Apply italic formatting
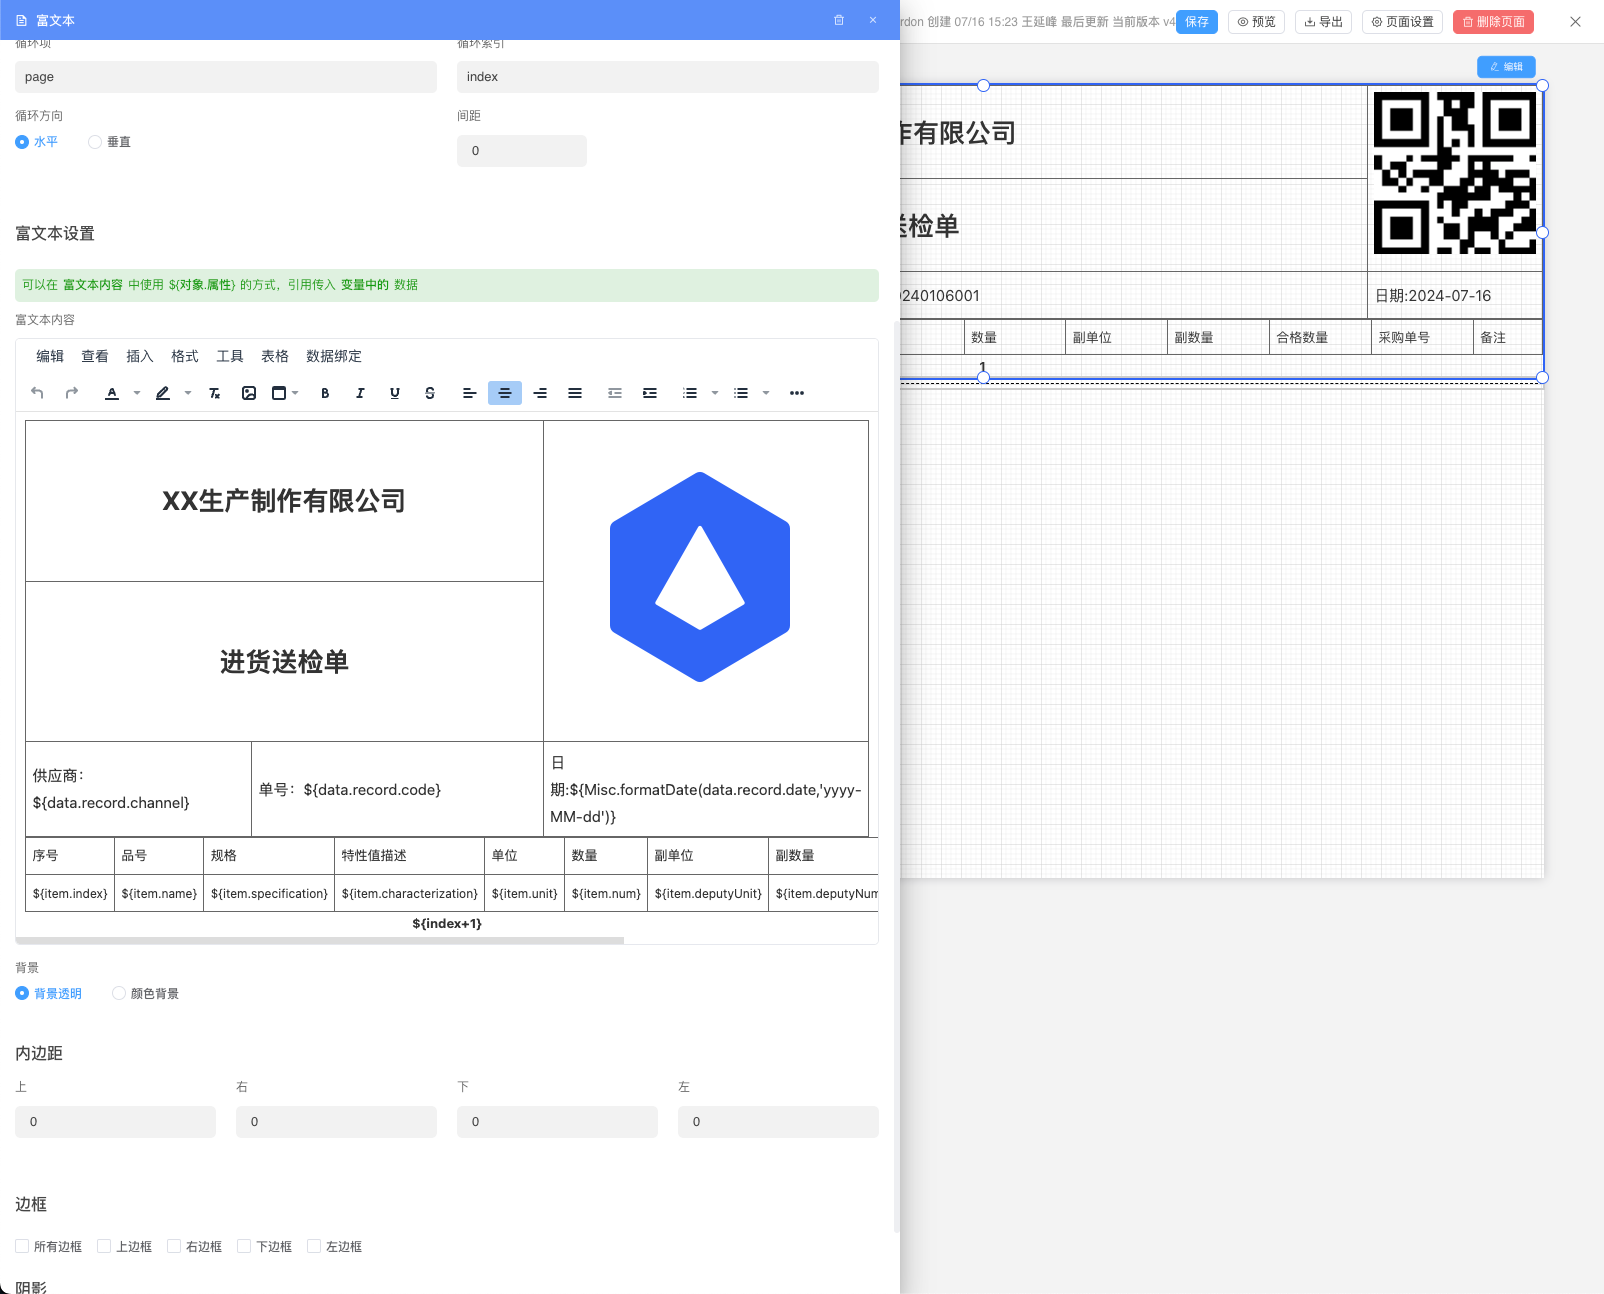The height and width of the screenshot is (1294, 1604). pyautogui.click(x=360, y=392)
